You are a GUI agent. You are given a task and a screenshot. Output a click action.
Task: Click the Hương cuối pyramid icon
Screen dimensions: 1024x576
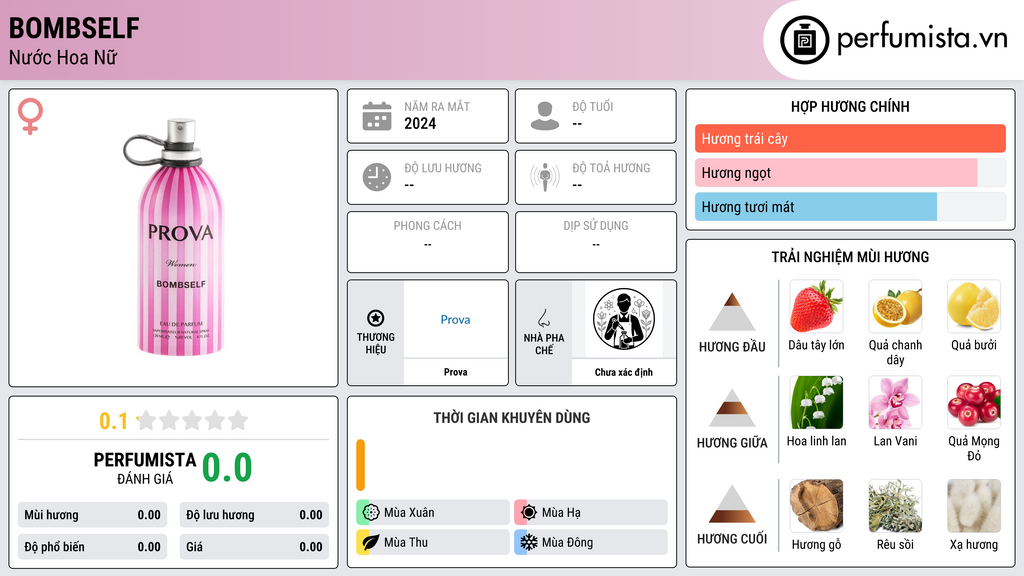732,504
